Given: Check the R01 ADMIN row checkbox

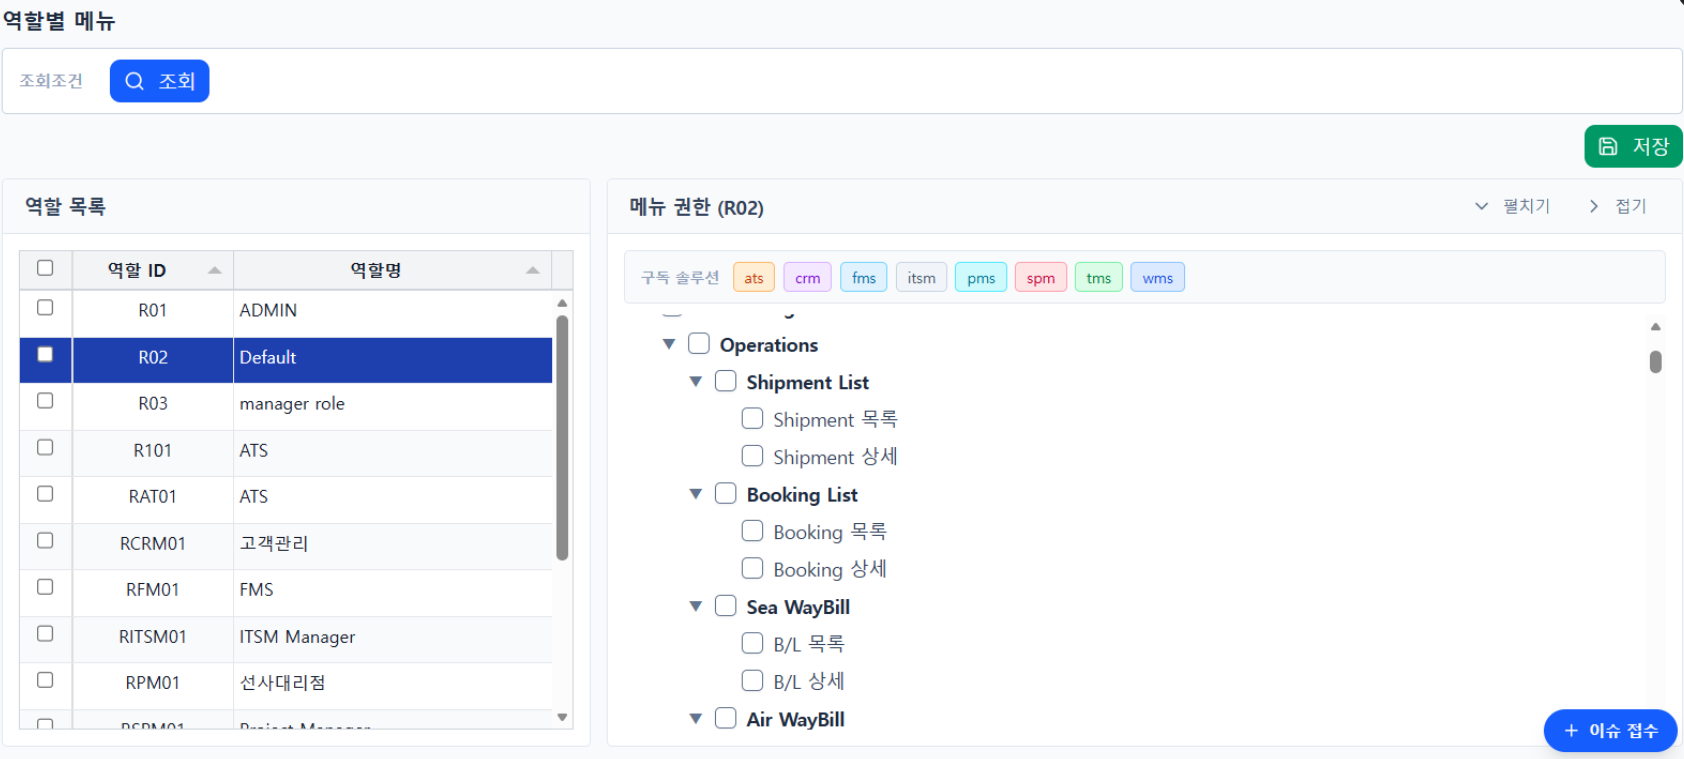Looking at the screenshot, I should [45, 308].
